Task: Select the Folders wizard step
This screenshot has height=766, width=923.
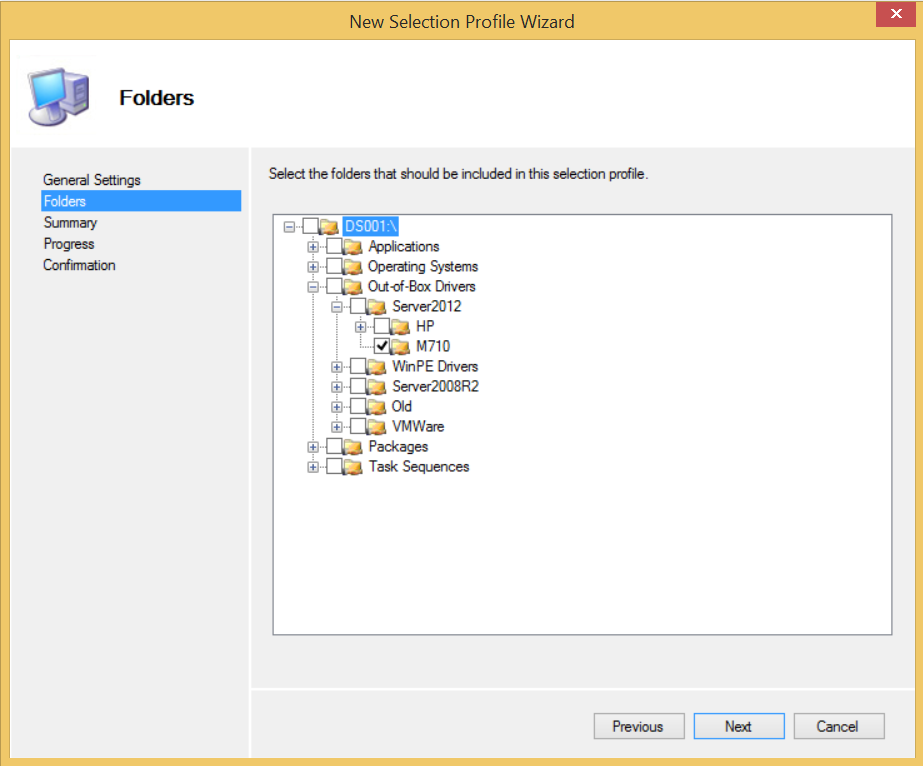Action: click(x=141, y=201)
